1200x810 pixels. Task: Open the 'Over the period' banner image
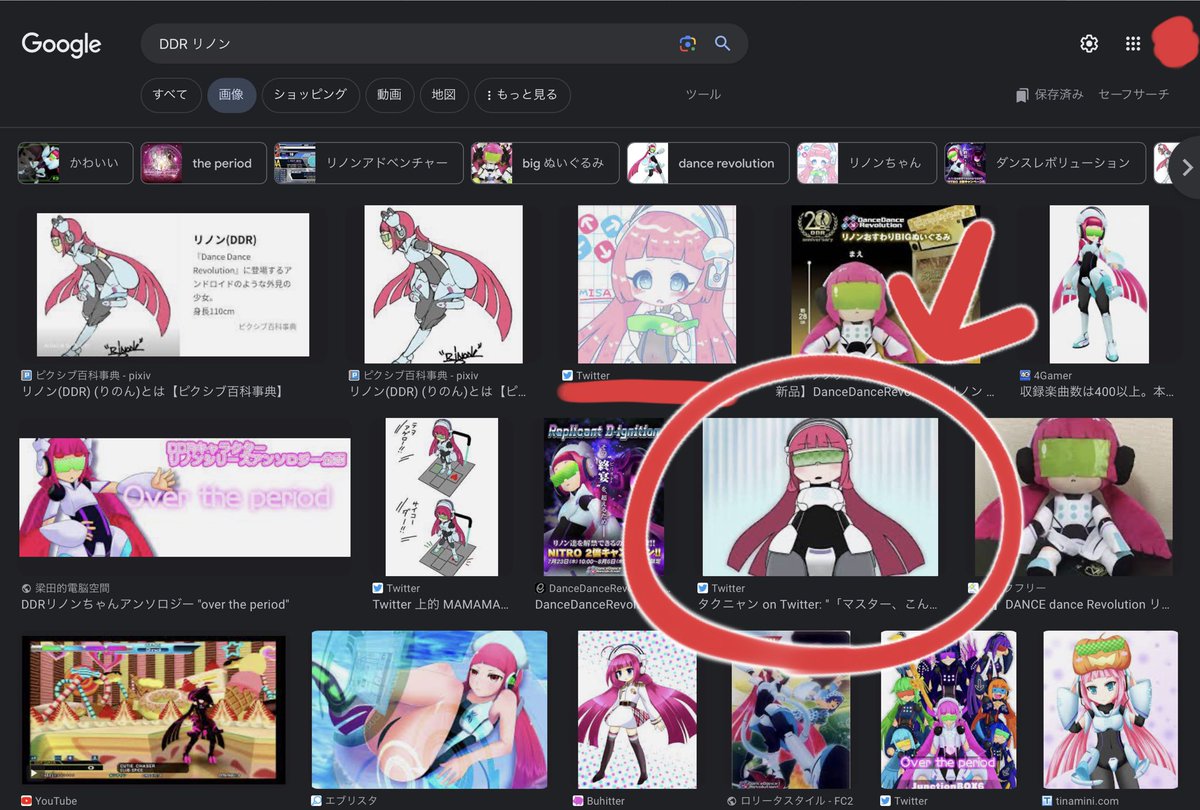[185, 497]
